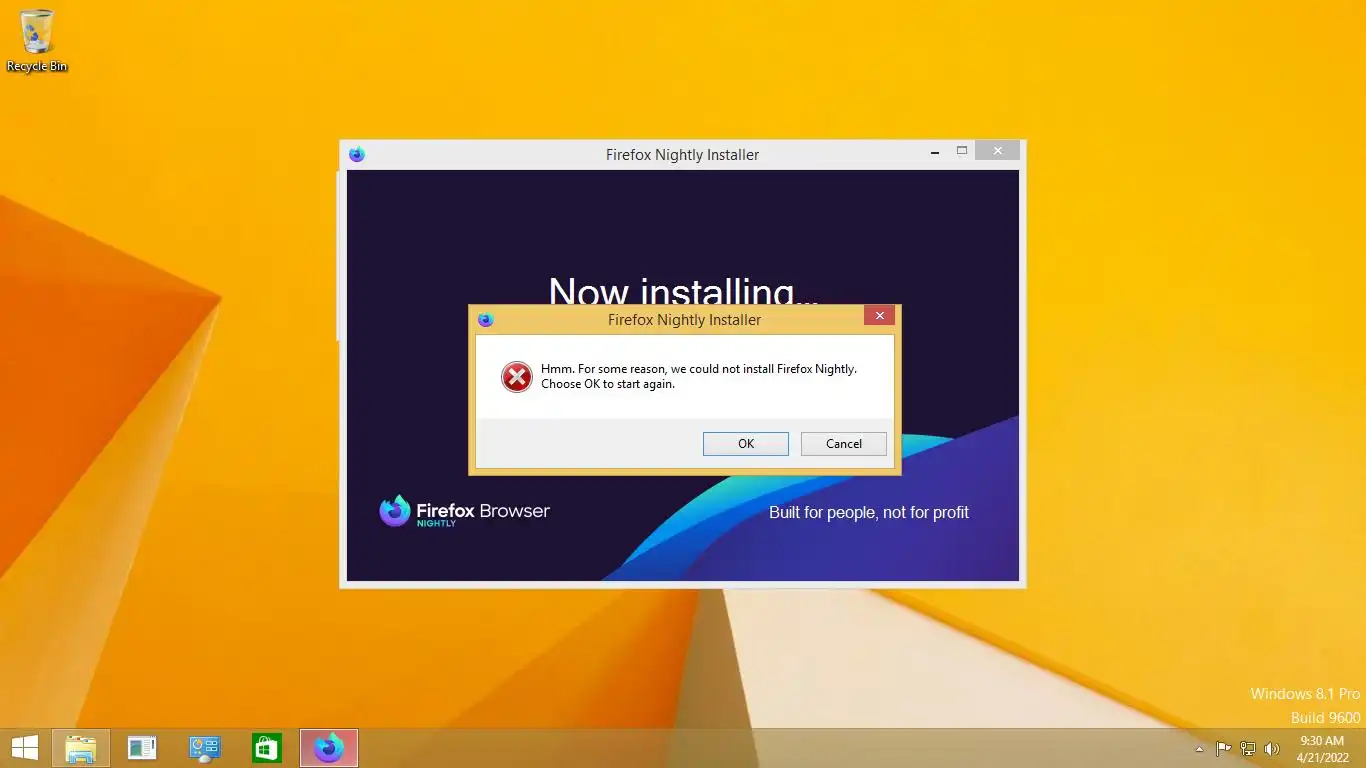
Task: Open the document viewer taskbar icon
Action: 143,748
